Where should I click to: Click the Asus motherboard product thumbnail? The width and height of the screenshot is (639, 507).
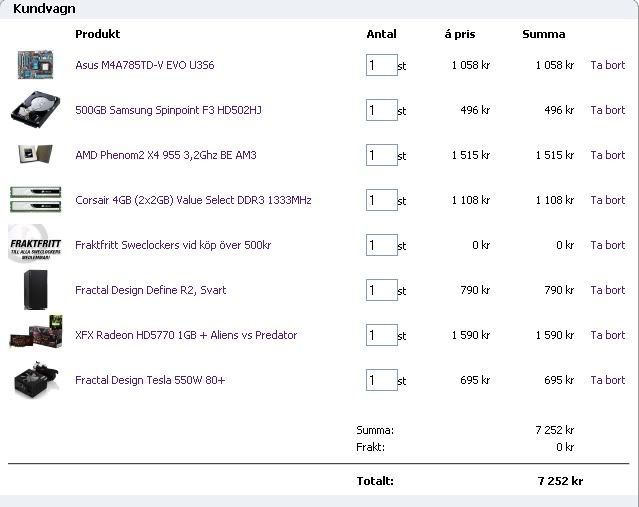click(35, 65)
